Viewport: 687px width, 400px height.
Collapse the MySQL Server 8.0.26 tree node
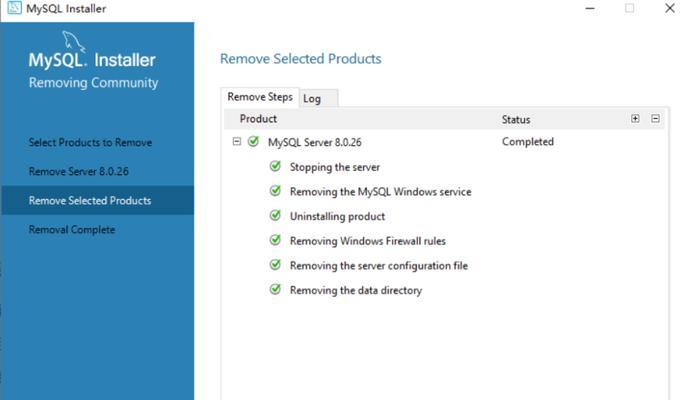[x=237, y=142]
